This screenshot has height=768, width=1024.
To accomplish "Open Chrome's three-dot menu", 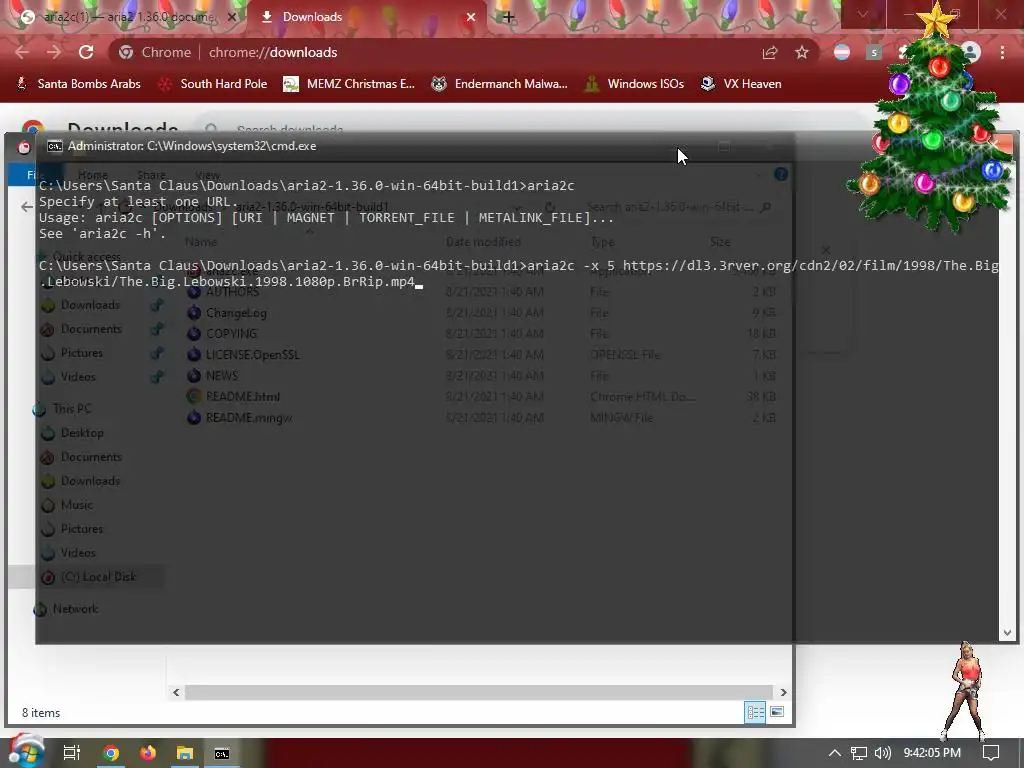I will tap(1002, 52).
